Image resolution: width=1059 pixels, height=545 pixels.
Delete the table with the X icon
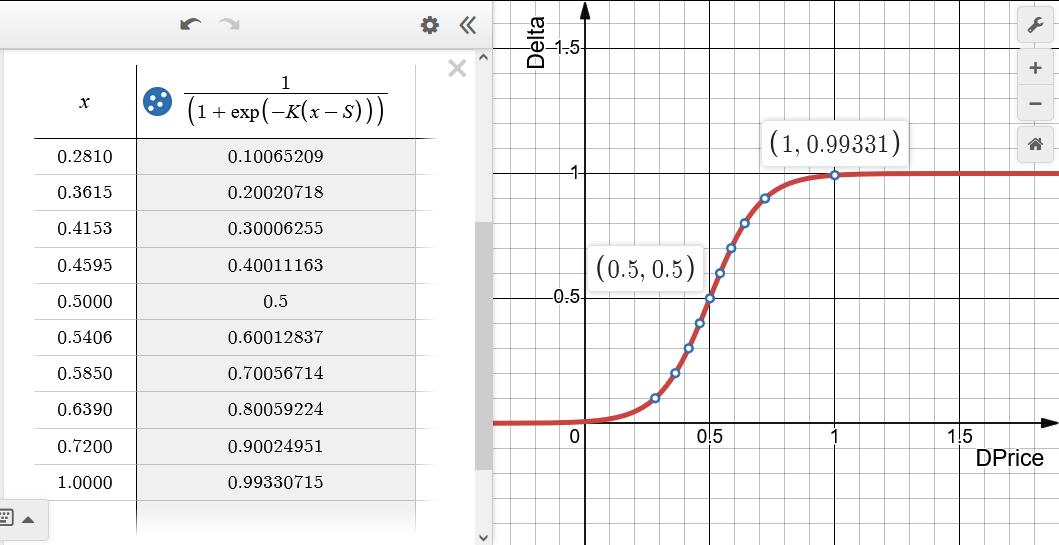click(x=457, y=68)
